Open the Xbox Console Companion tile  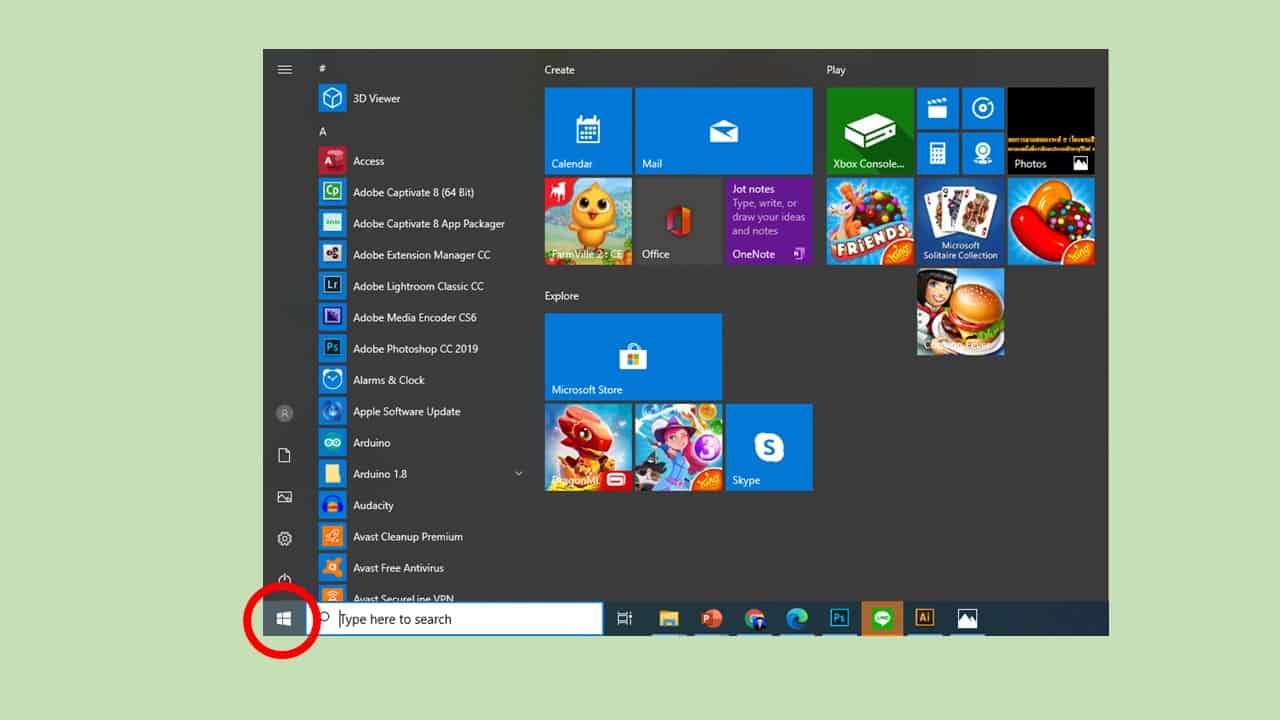click(870, 131)
